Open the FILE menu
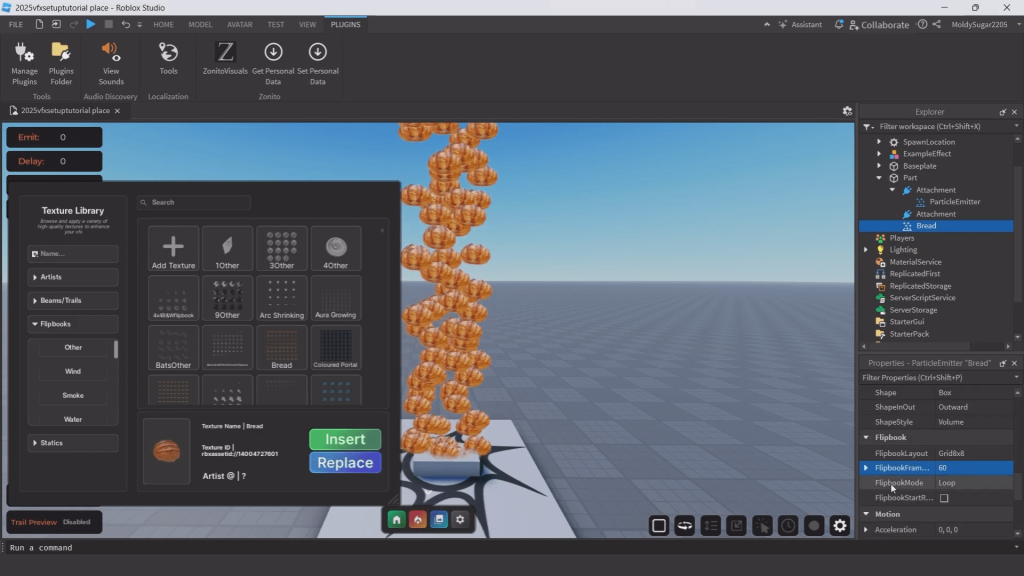1024x576 pixels. click(16, 24)
